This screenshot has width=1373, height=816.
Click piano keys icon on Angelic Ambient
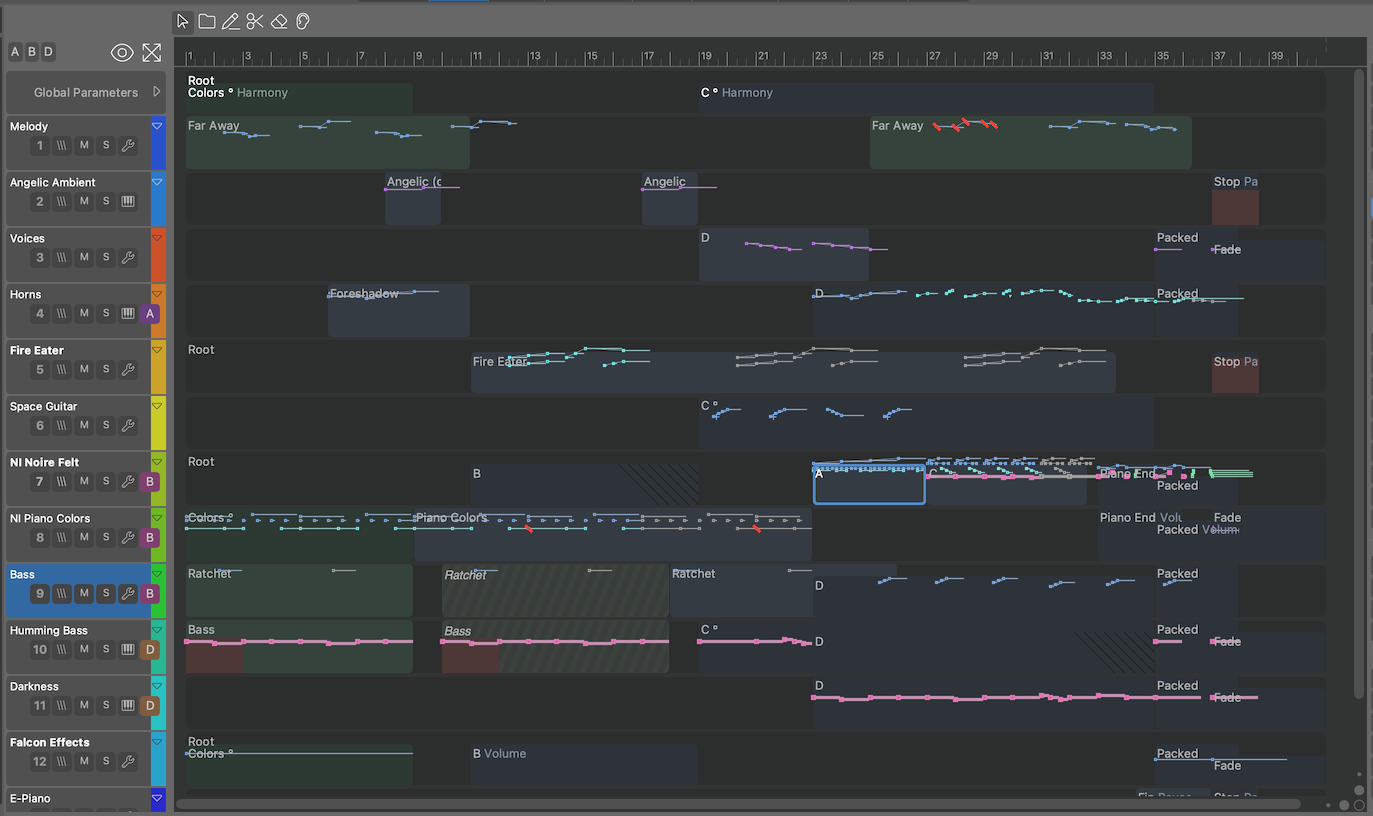(x=128, y=202)
